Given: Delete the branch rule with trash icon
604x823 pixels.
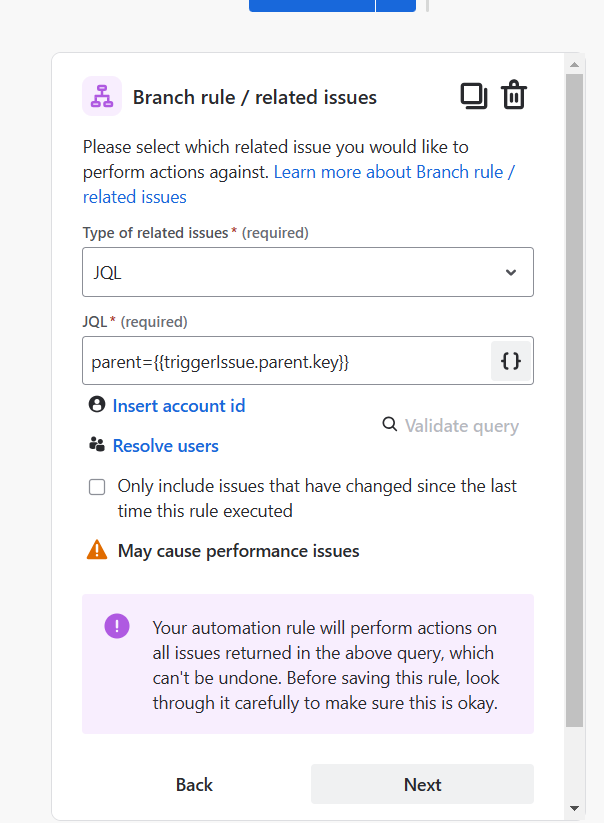Looking at the screenshot, I should (x=514, y=95).
